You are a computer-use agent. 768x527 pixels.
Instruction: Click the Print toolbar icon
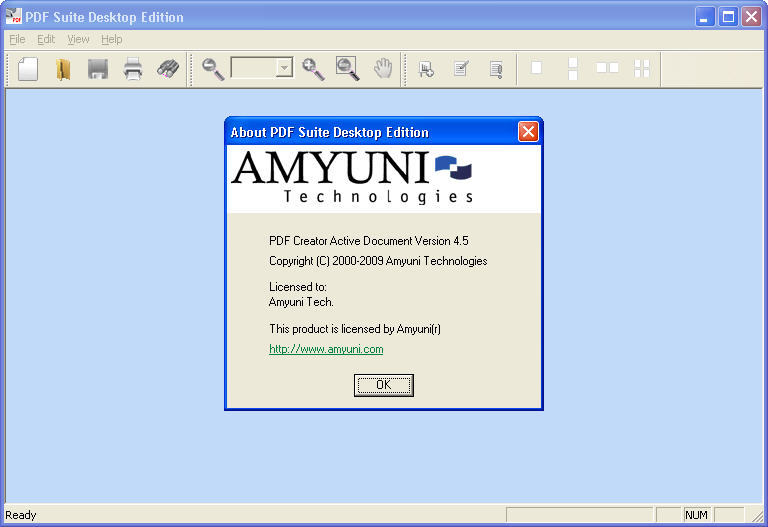(133, 69)
